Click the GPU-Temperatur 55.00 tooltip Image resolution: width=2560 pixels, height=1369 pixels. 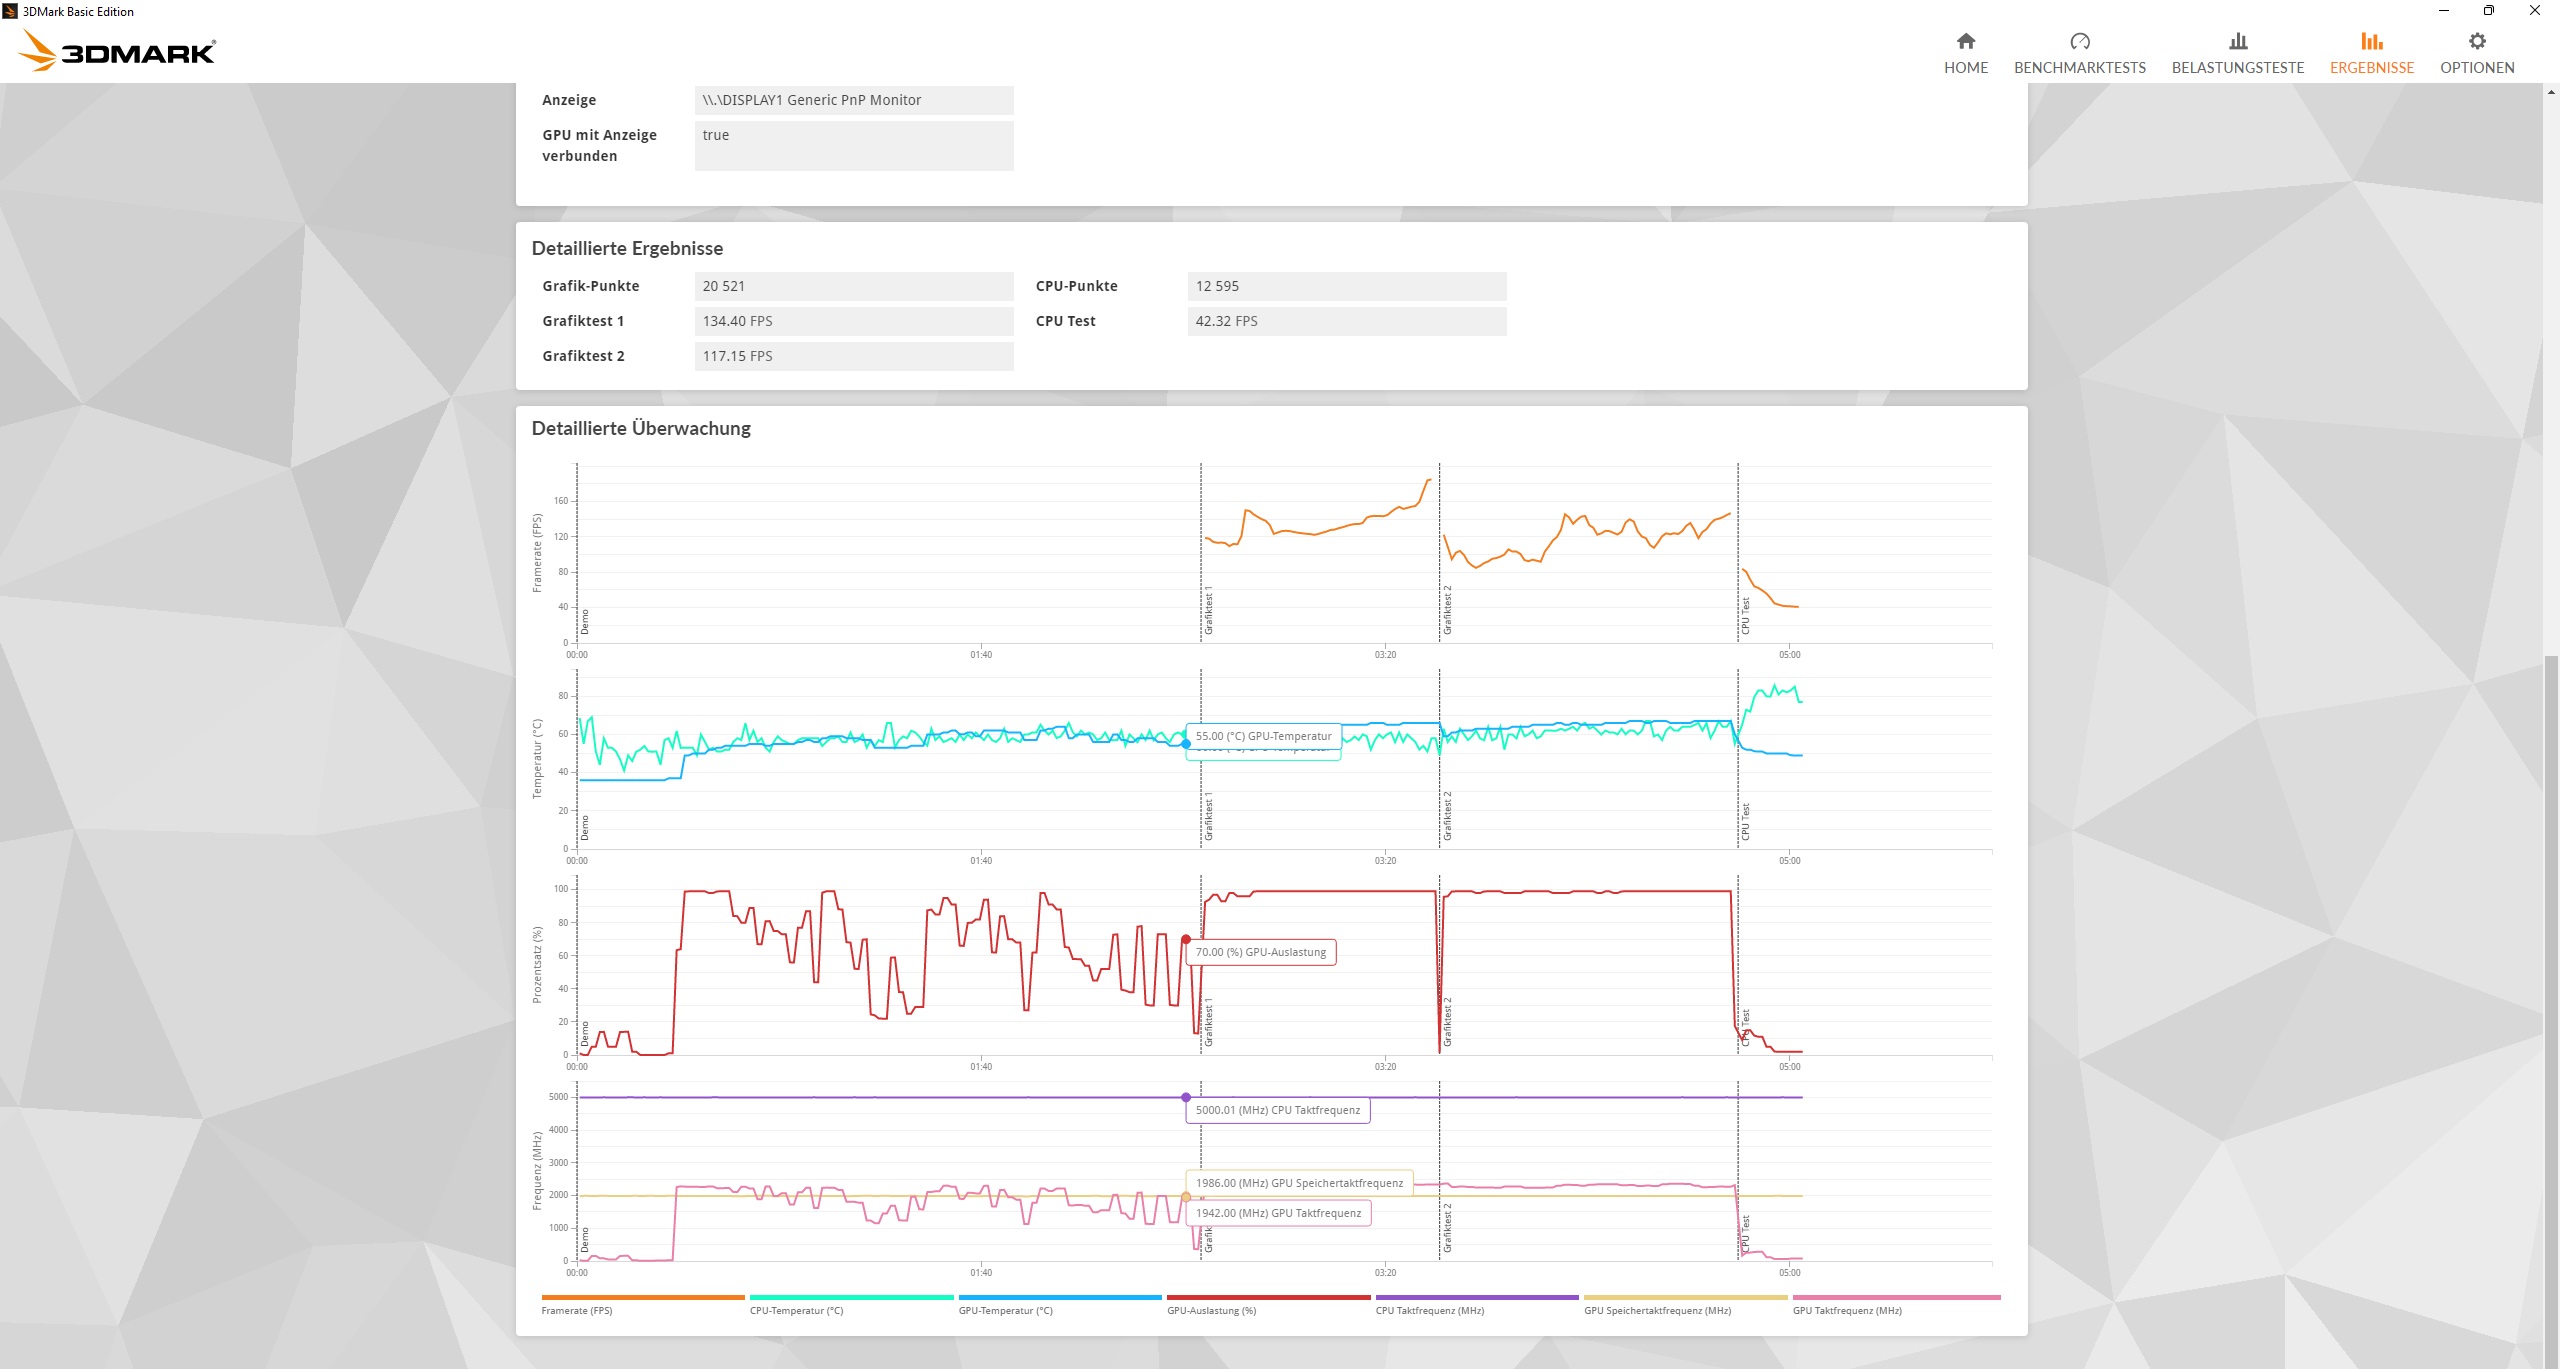(1263, 736)
